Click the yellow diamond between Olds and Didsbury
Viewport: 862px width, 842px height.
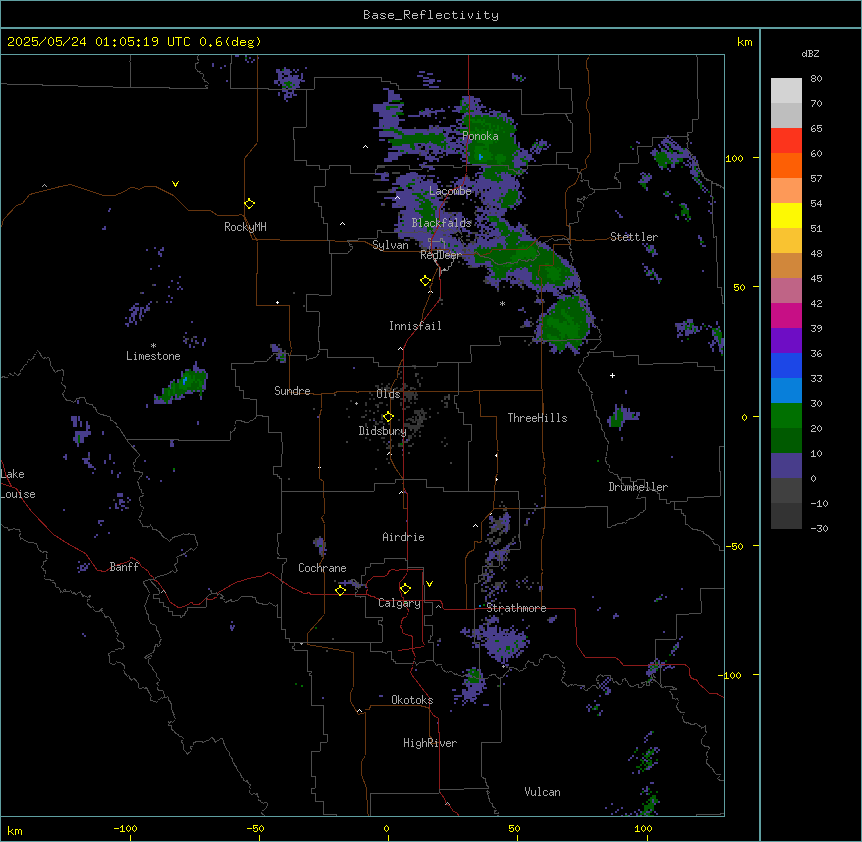click(x=388, y=417)
